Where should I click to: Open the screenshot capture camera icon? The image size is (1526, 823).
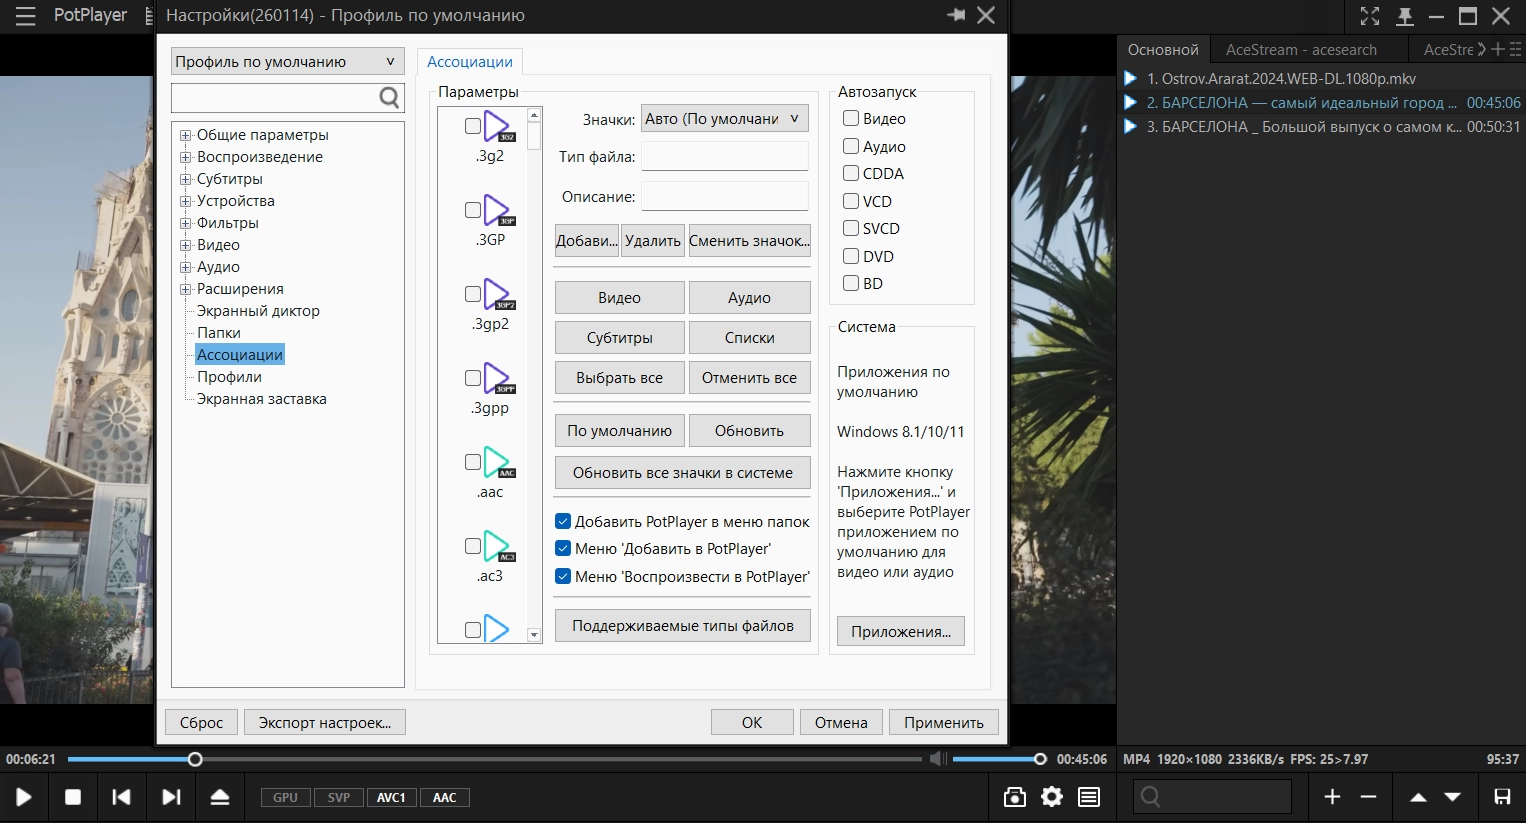pos(1014,797)
